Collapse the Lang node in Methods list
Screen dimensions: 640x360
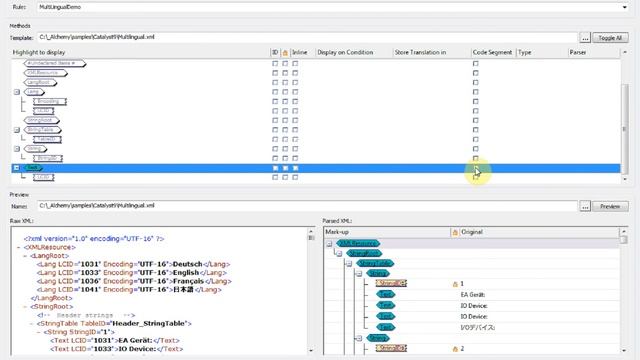point(17,92)
